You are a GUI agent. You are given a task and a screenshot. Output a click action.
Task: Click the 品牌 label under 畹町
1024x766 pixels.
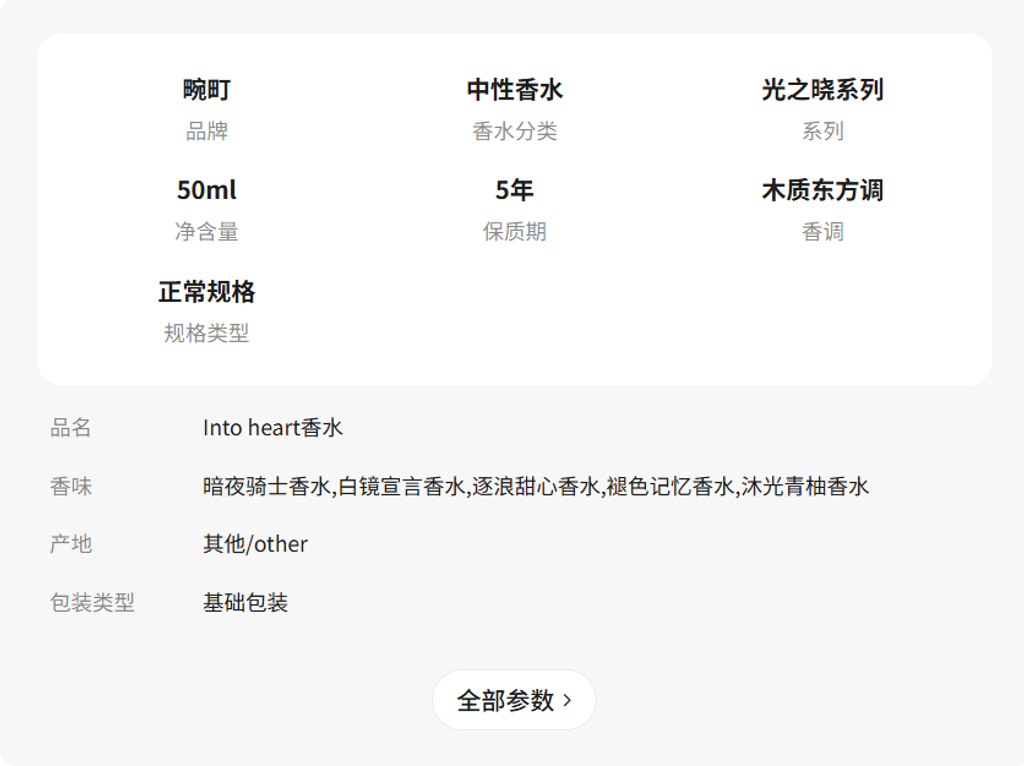point(207,131)
